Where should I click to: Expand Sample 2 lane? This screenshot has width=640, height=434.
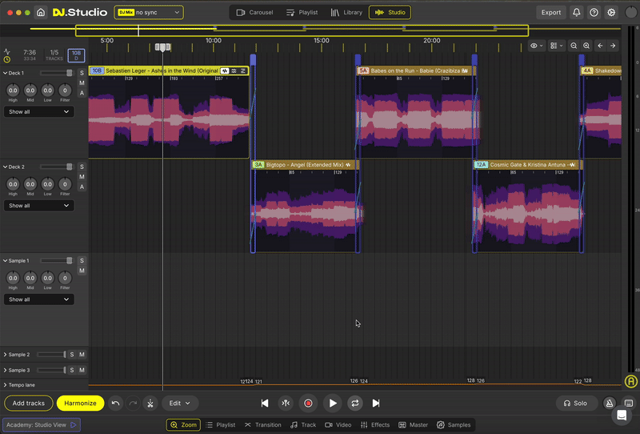[5, 354]
